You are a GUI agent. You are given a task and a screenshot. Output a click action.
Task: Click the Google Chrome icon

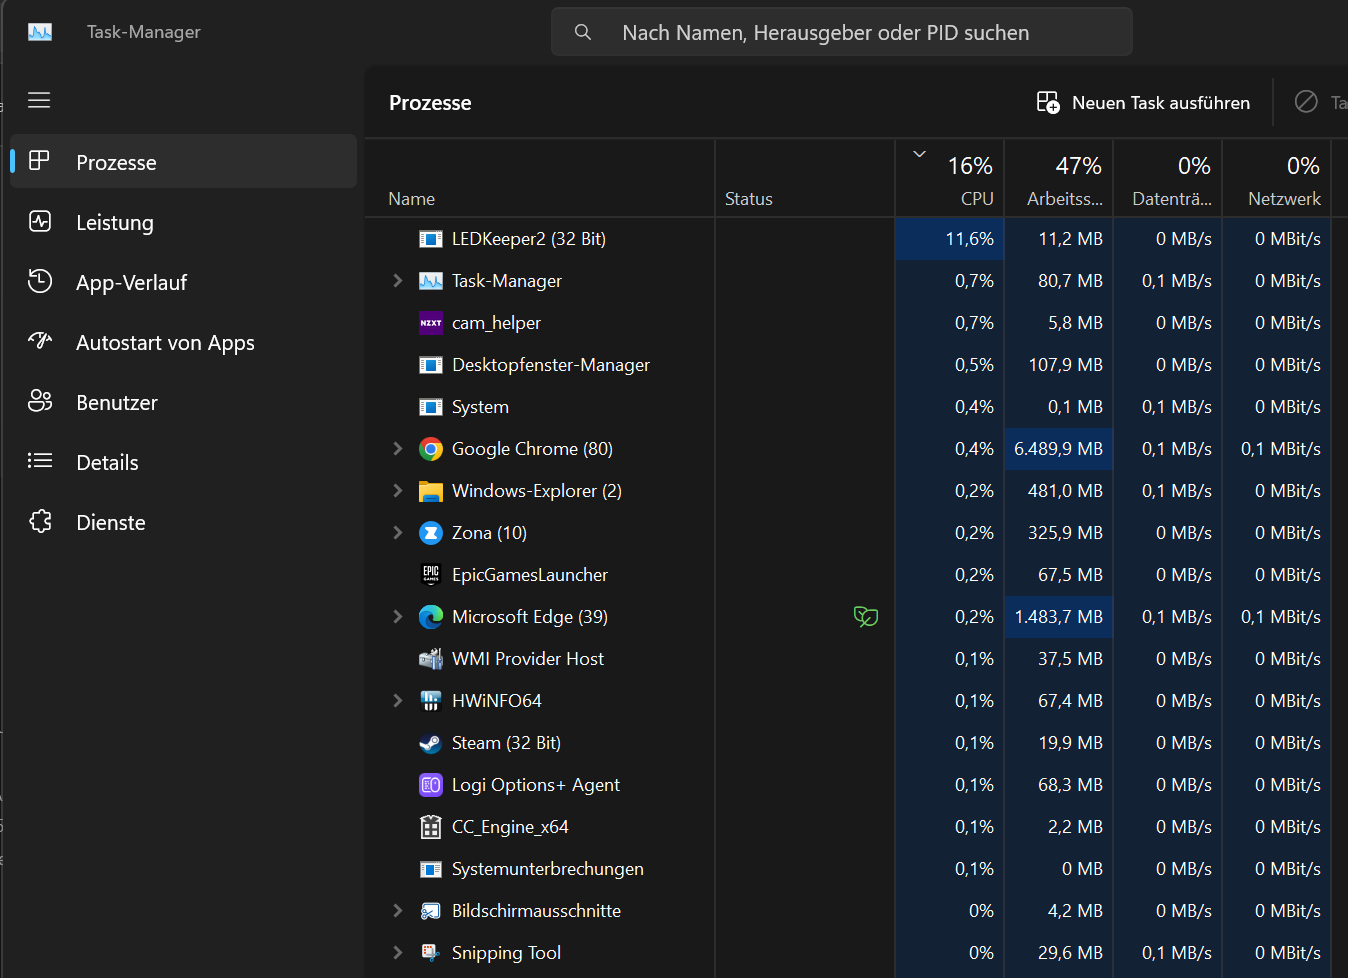tap(431, 449)
